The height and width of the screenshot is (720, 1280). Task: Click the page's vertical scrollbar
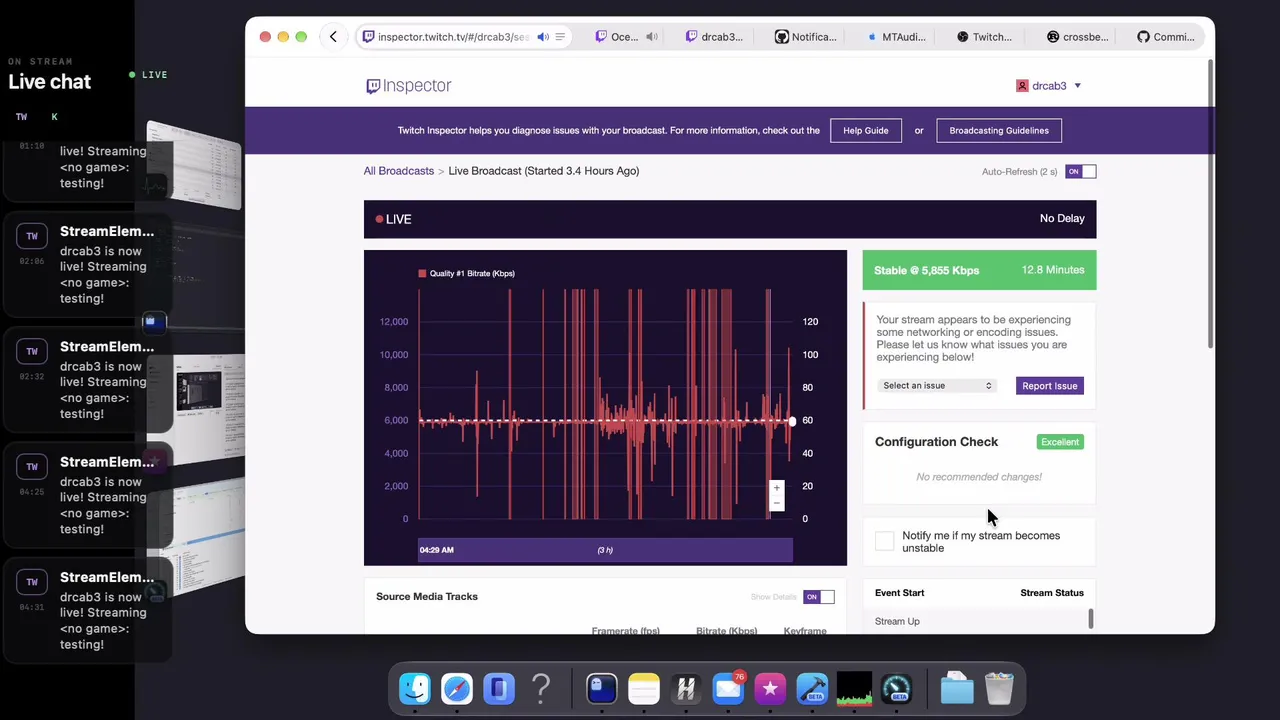(x=1210, y=205)
